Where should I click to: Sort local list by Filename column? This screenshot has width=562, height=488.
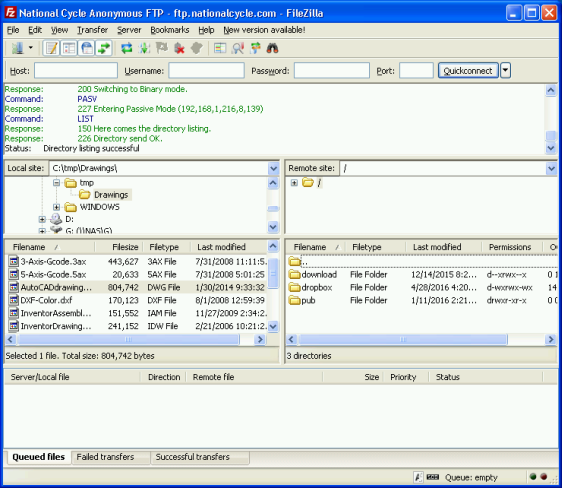pos(50,247)
